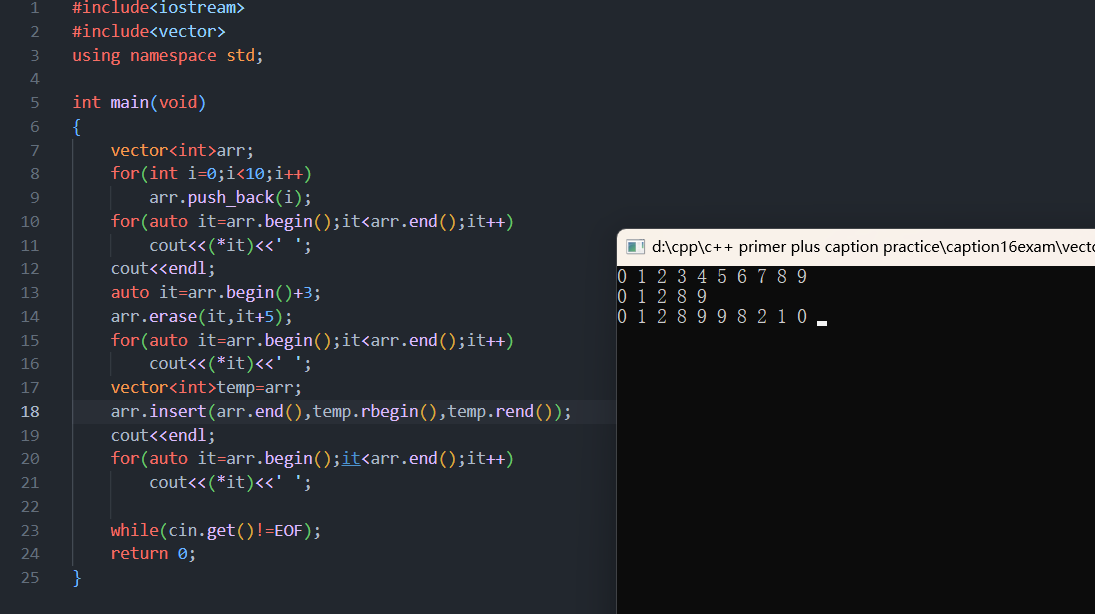Image resolution: width=1095 pixels, height=614 pixels.
Task: Click the console application icon in title bar
Action: pyautogui.click(x=634, y=245)
